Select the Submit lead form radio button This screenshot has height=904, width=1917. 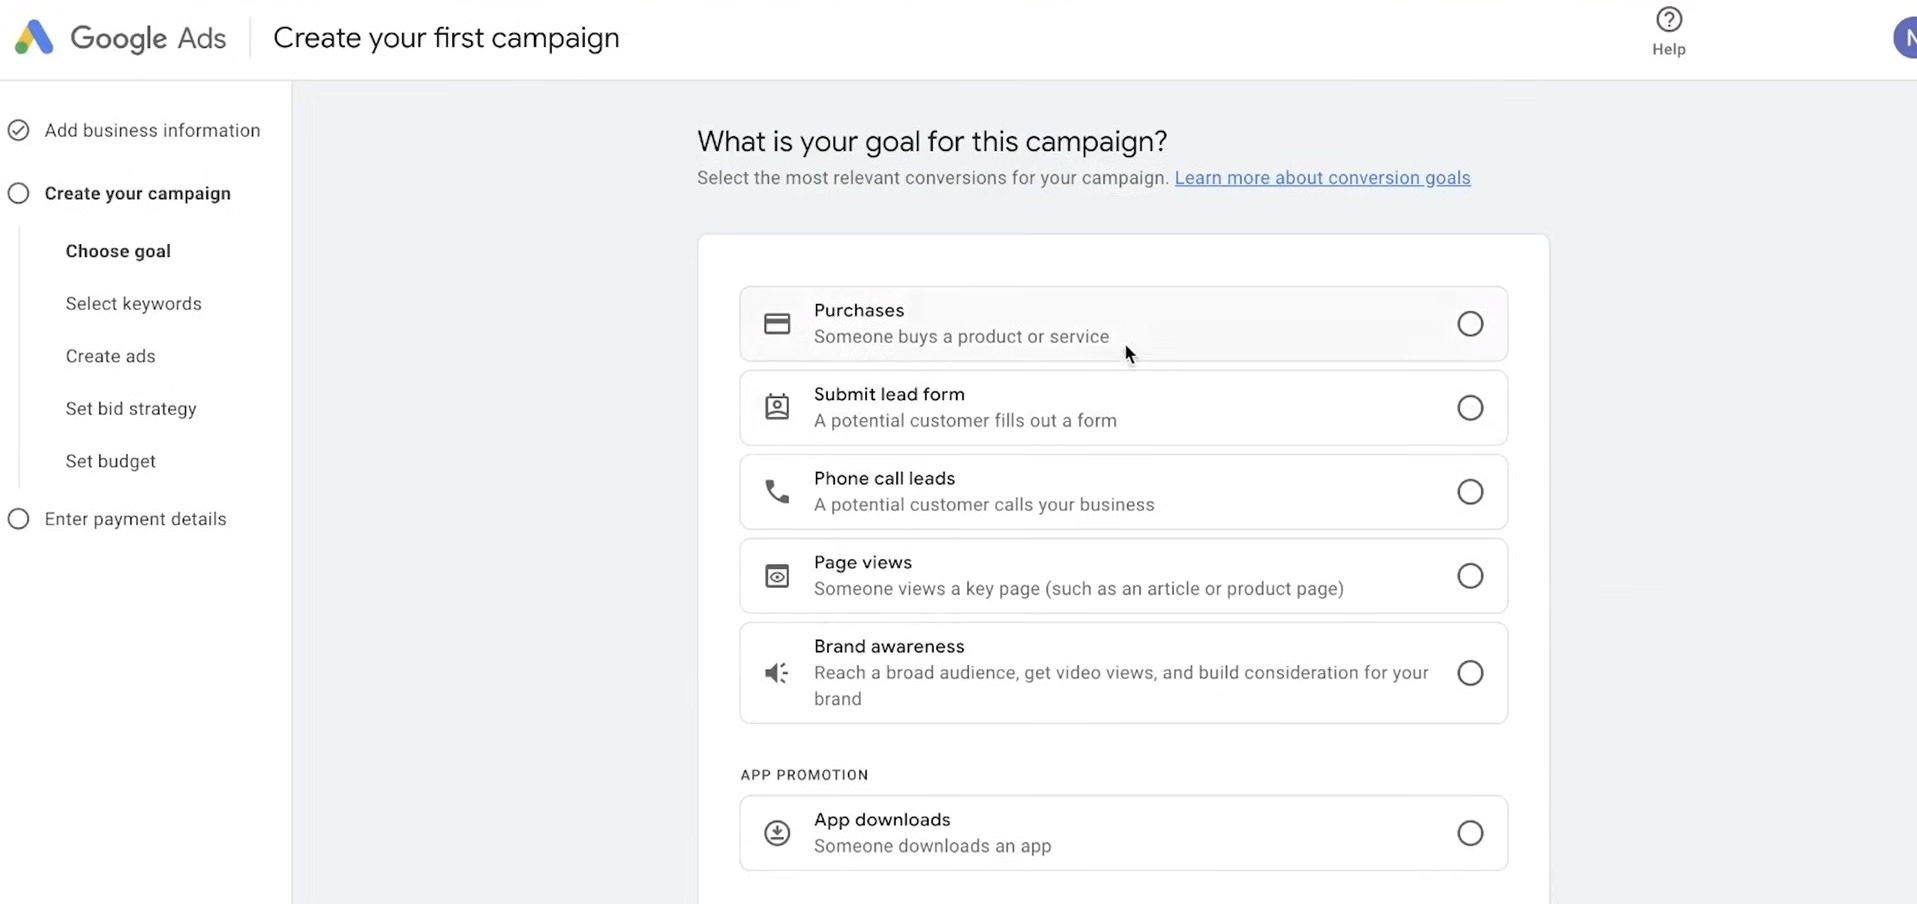[1470, 408]
